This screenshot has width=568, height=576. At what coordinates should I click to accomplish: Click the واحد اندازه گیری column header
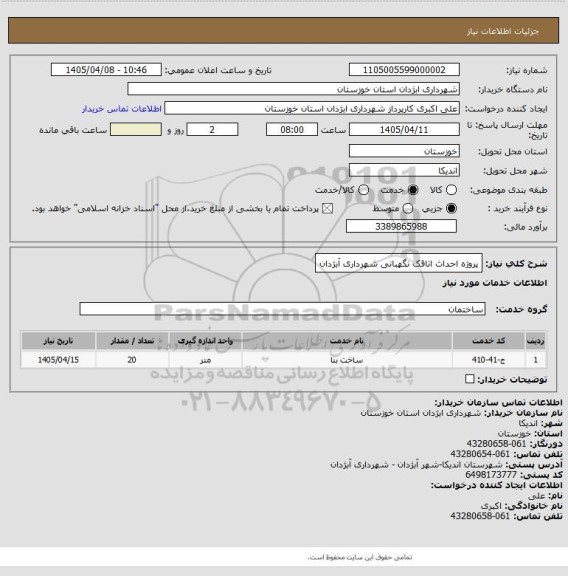(x=205, y=341)
